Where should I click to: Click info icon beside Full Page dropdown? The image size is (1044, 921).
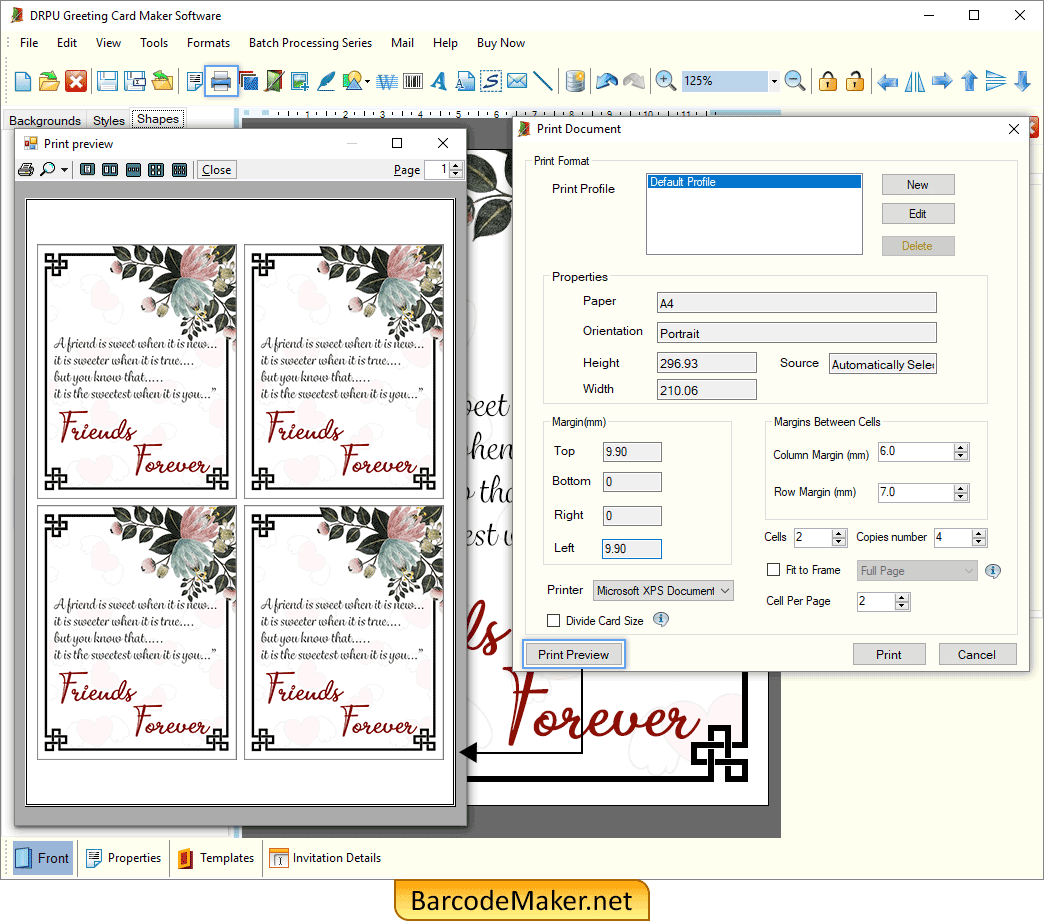pyautogui.click(x=993, y=571)
